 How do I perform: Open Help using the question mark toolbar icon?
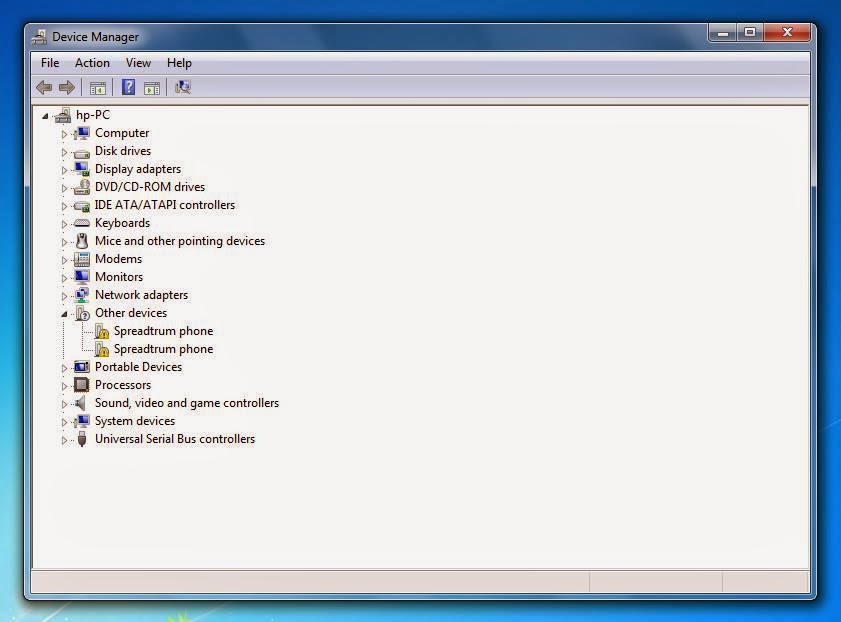(x=127, y=87)
